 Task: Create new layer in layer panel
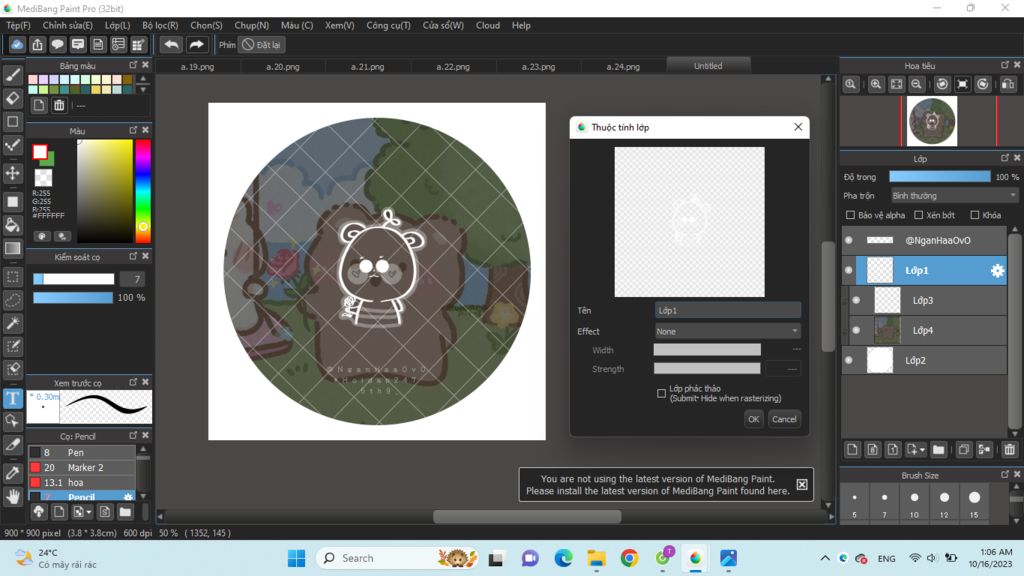(x=852, y=449)
